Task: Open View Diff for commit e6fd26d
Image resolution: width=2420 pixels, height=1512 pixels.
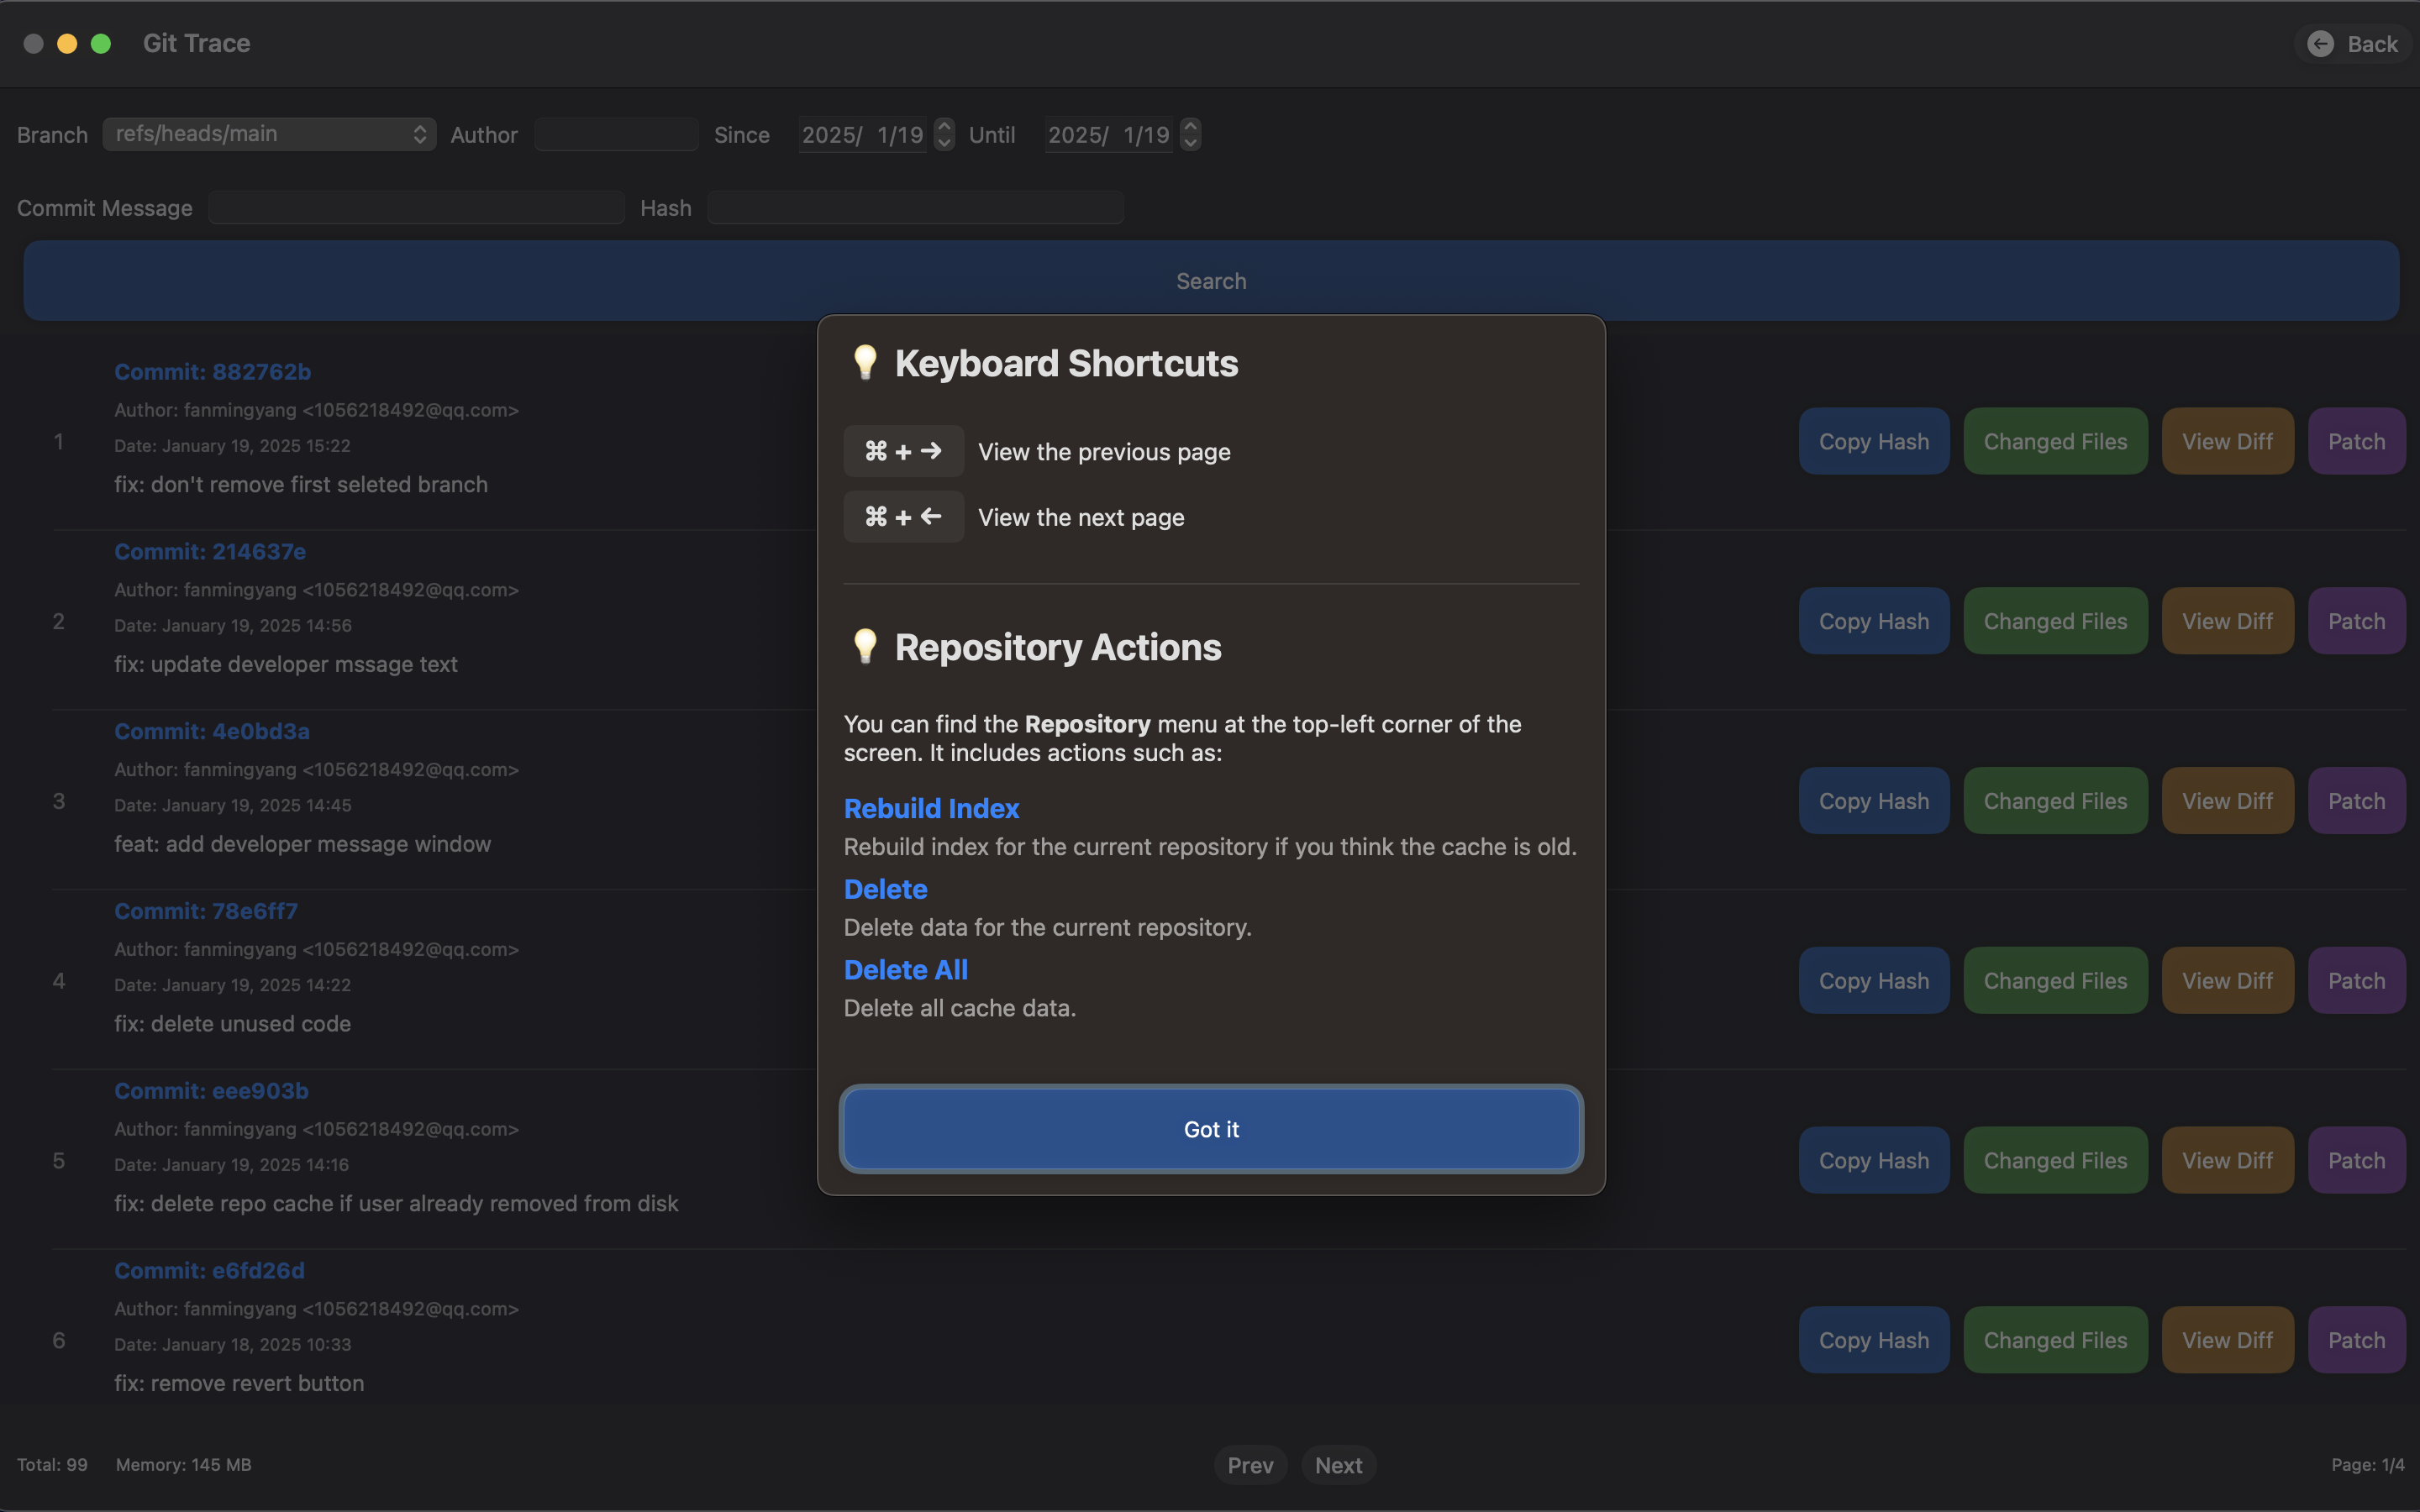Action: [x=2227, y=1339]
